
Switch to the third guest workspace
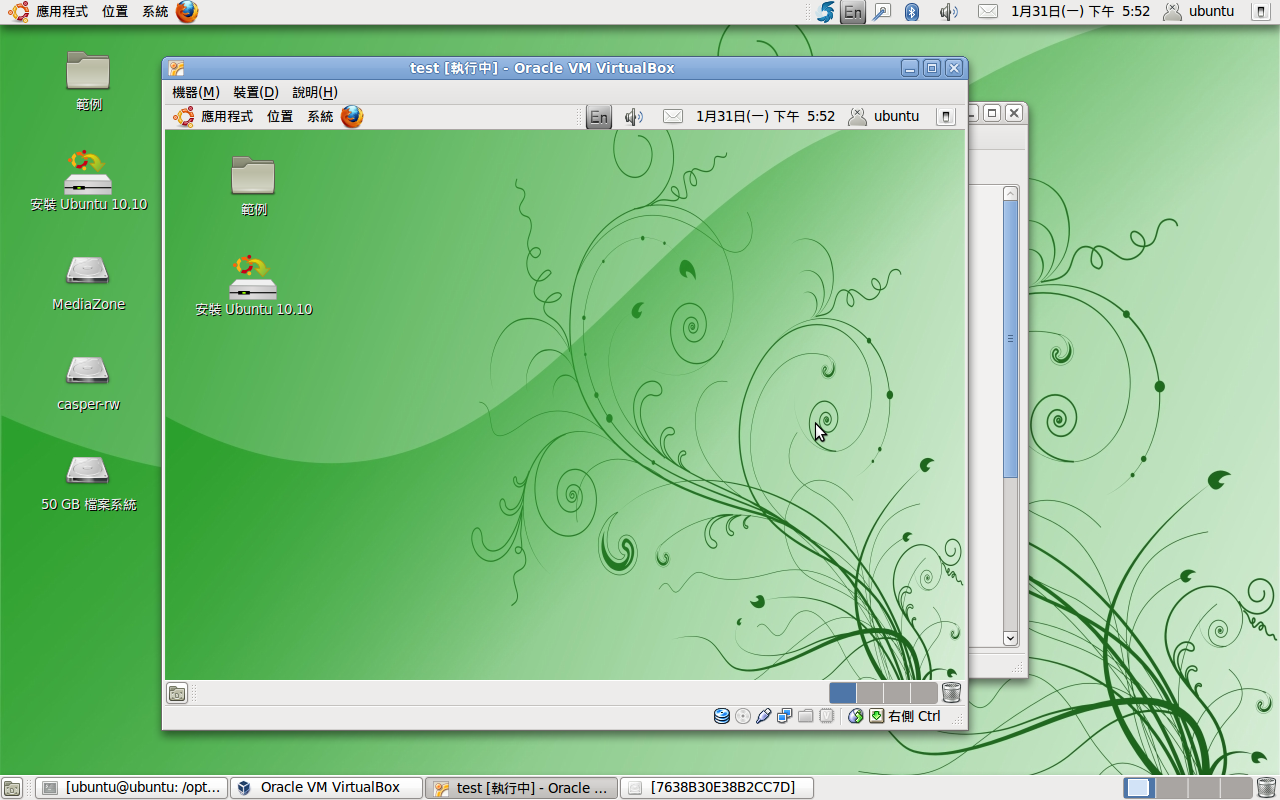[x=897, y=693]
